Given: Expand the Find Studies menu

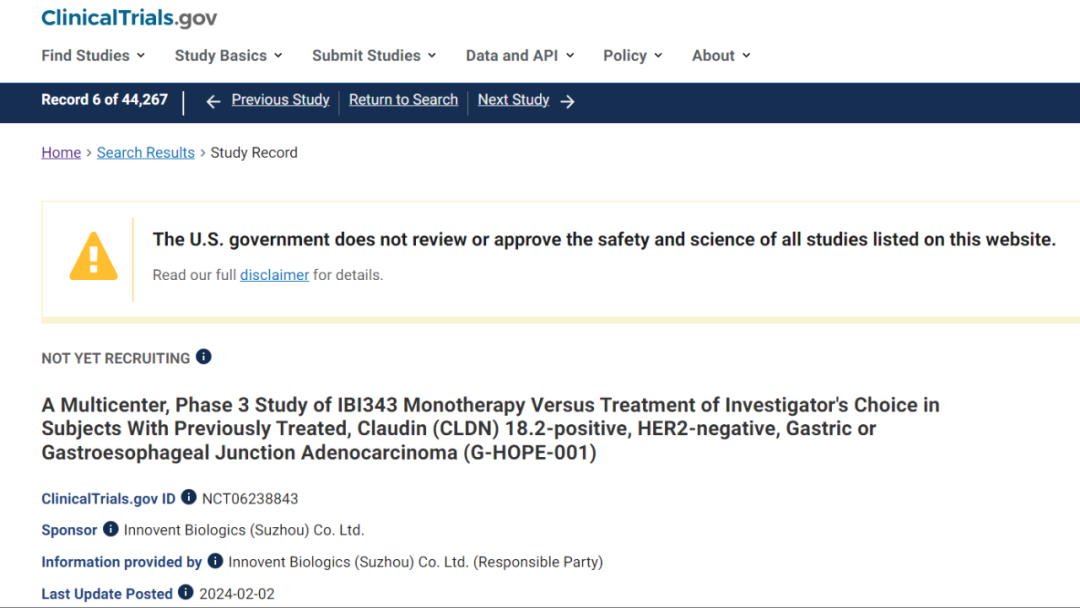Looking at the screenshot, I should point(93,56).
